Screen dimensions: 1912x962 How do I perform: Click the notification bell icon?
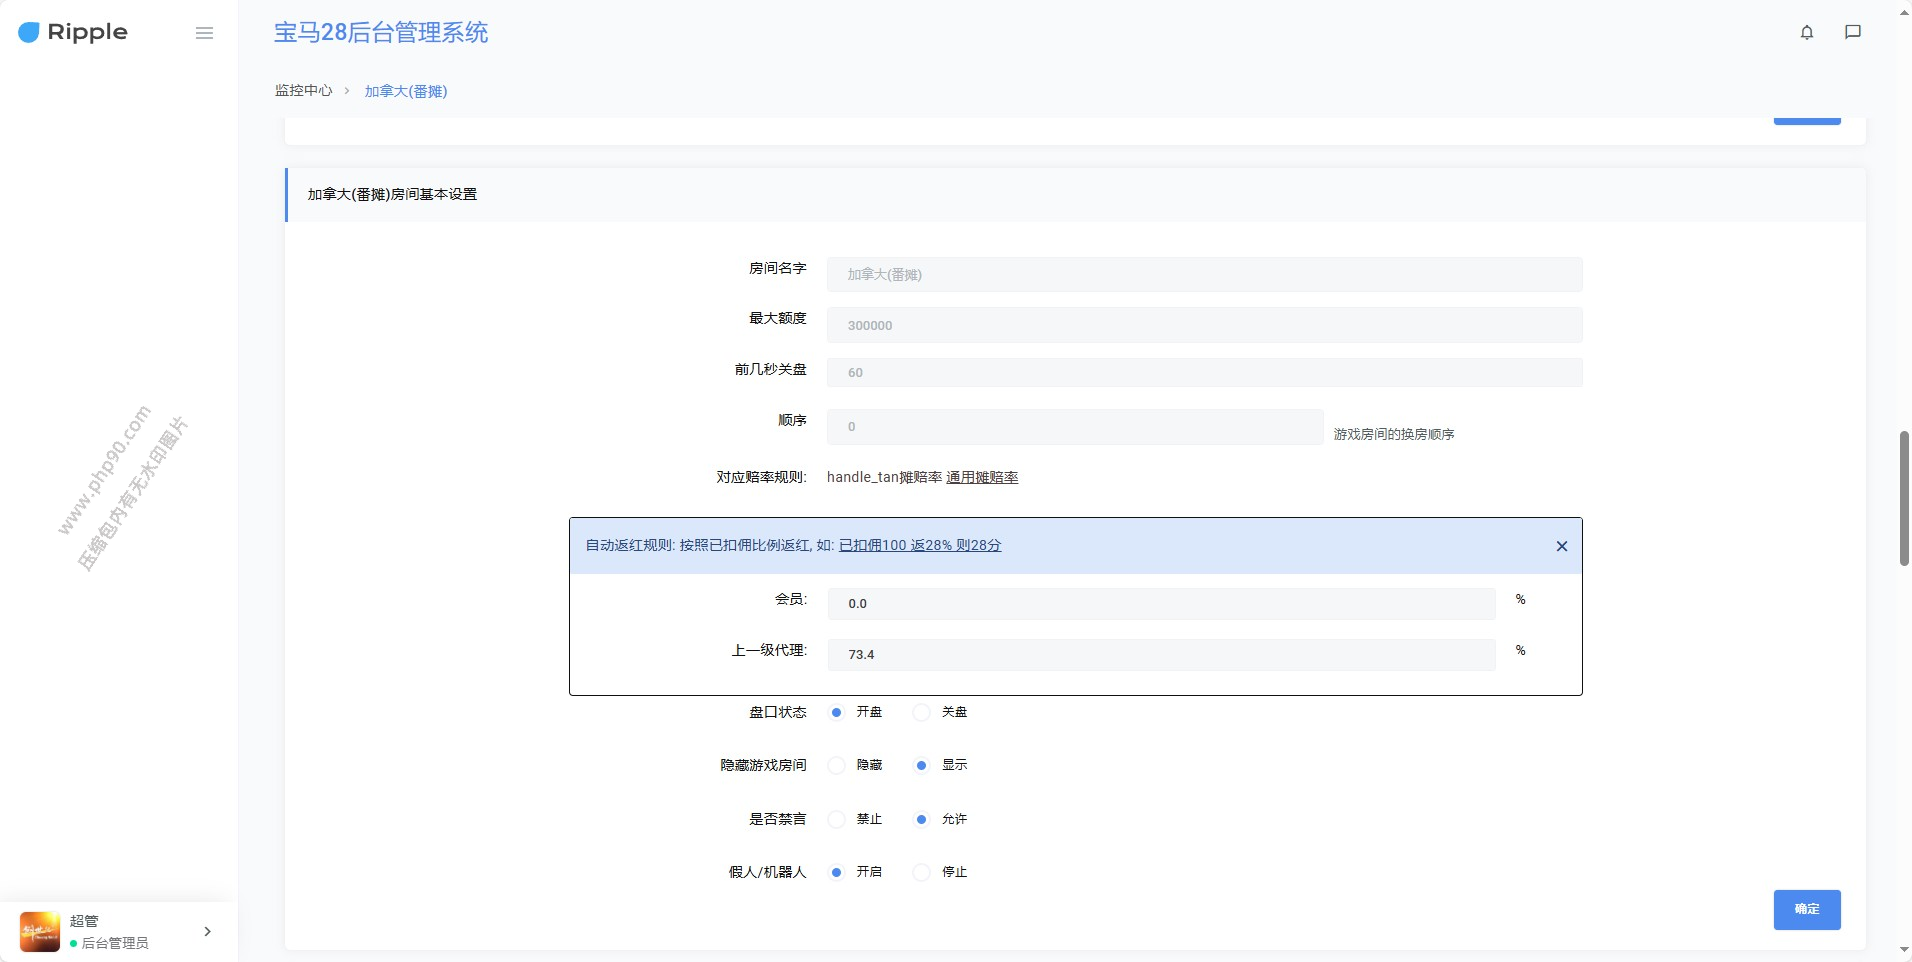tap(1806, 32)
